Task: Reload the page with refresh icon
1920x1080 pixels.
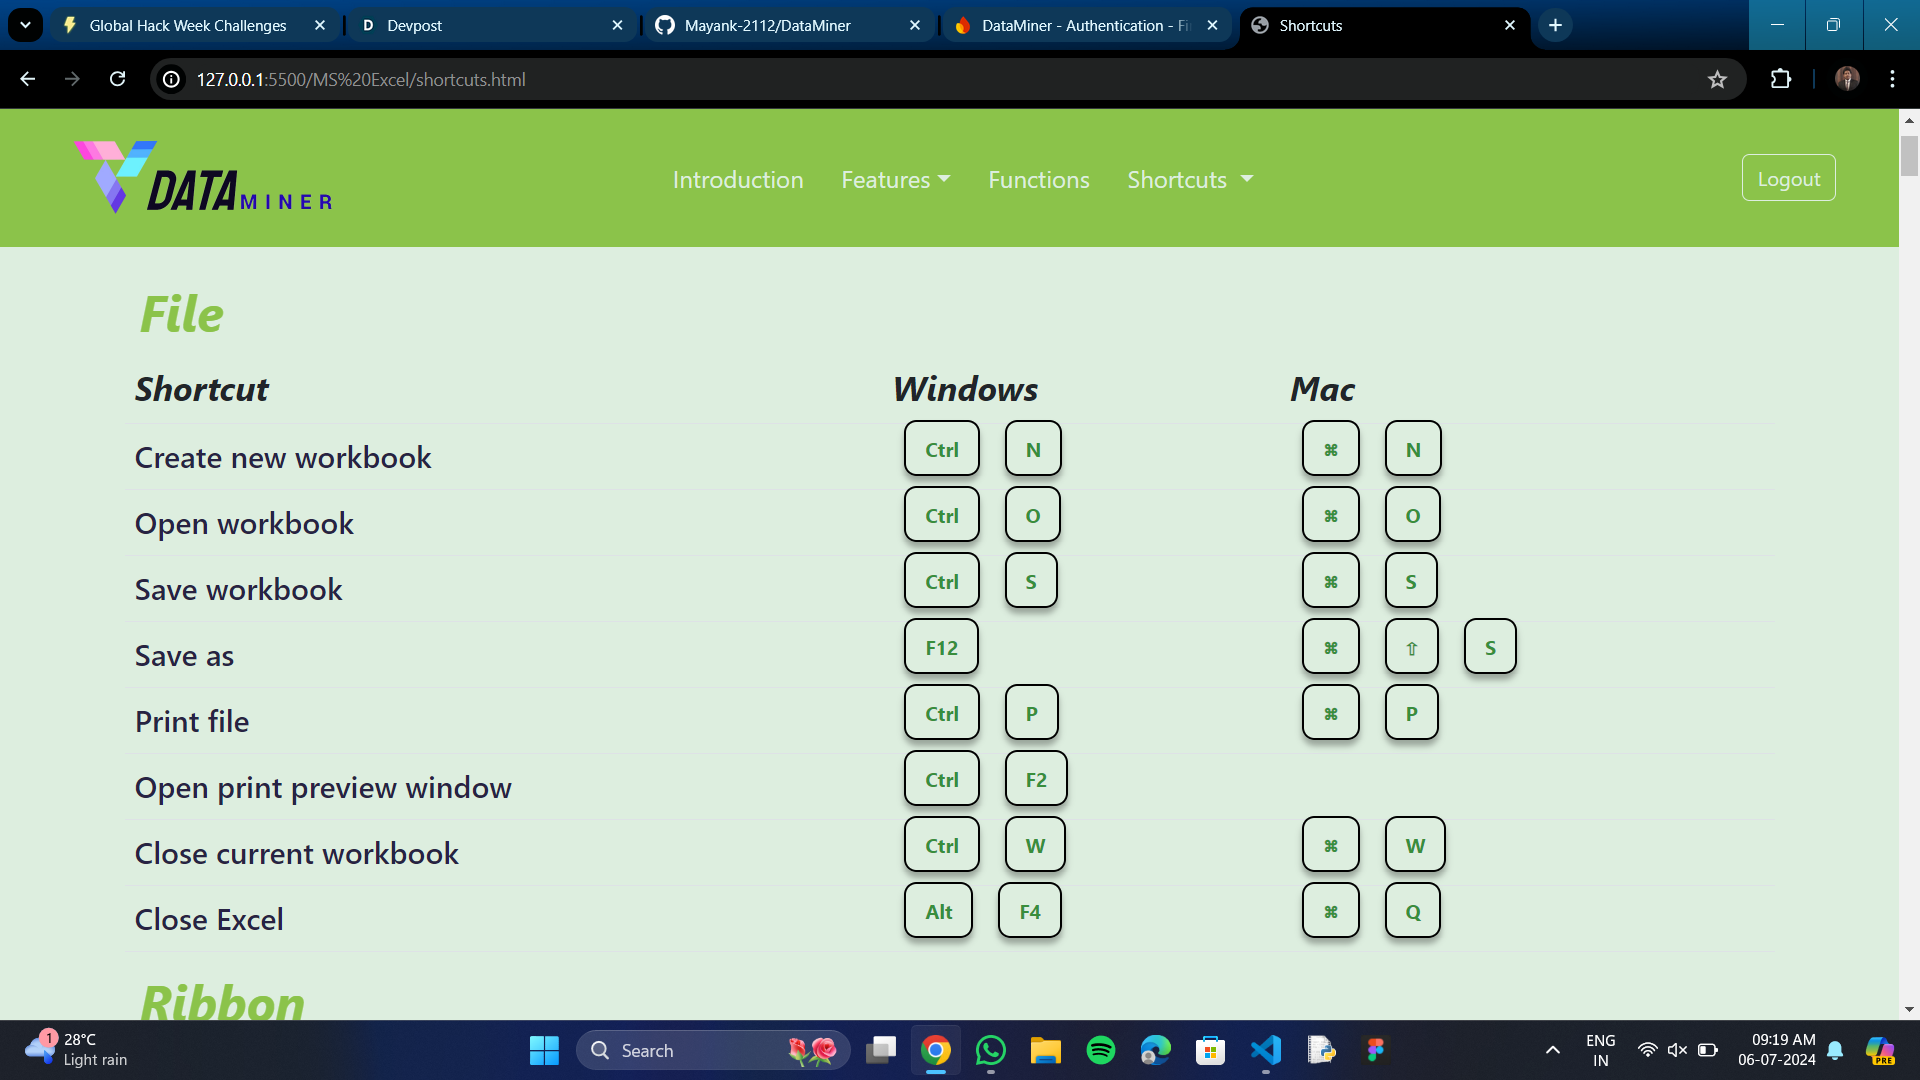Action: 117,79
